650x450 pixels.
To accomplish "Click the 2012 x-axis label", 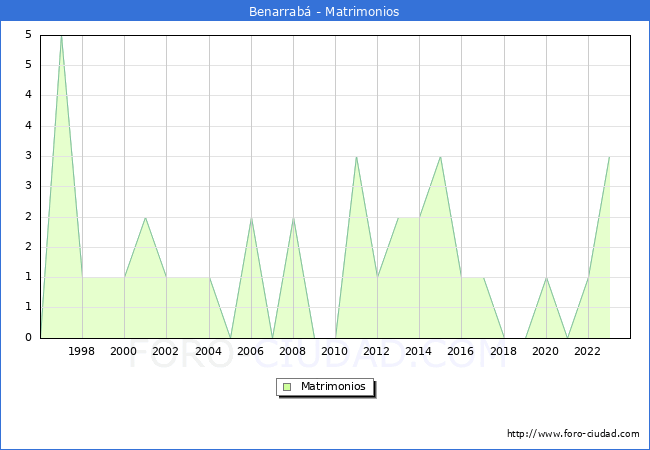I will coord(376,351).
